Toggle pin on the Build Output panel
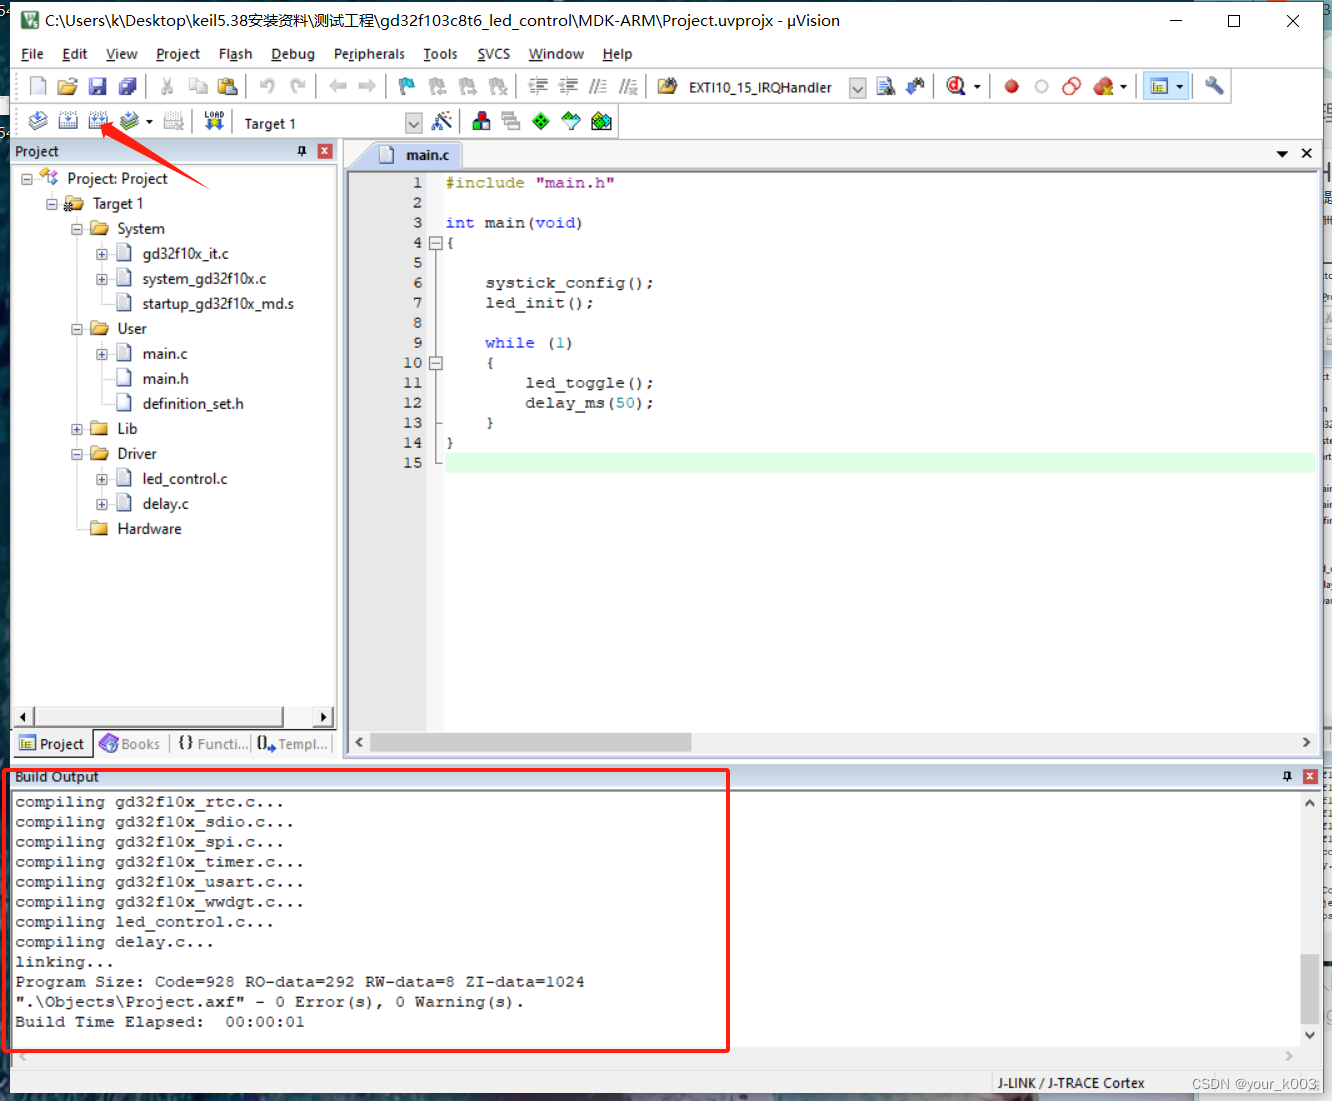The height and width of the screenshot is (1101, 1332). pyautogui.click(x=1287, y=777)
